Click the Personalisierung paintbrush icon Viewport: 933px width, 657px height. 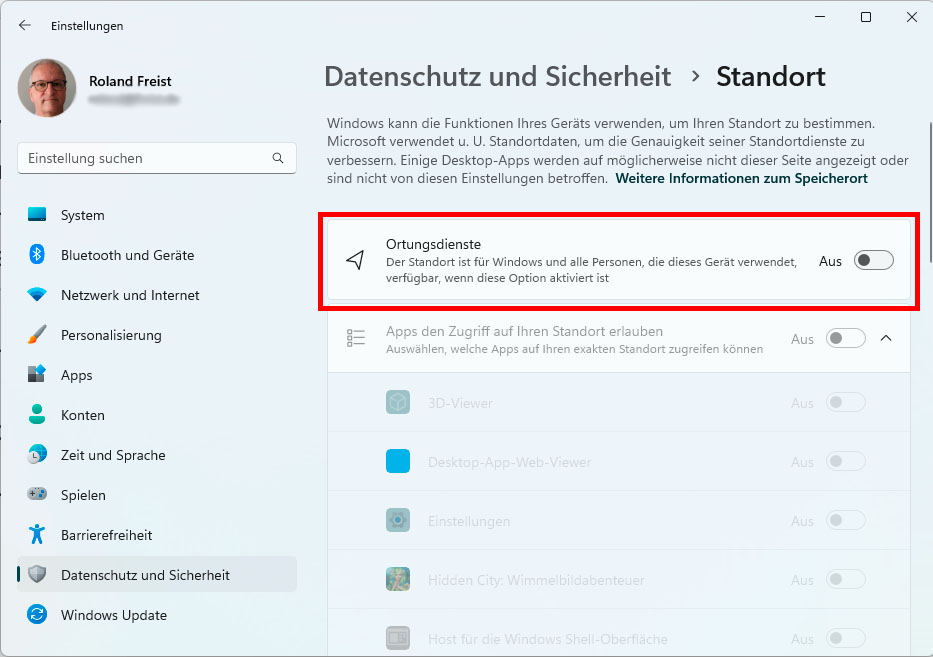(x=37, y=334)
